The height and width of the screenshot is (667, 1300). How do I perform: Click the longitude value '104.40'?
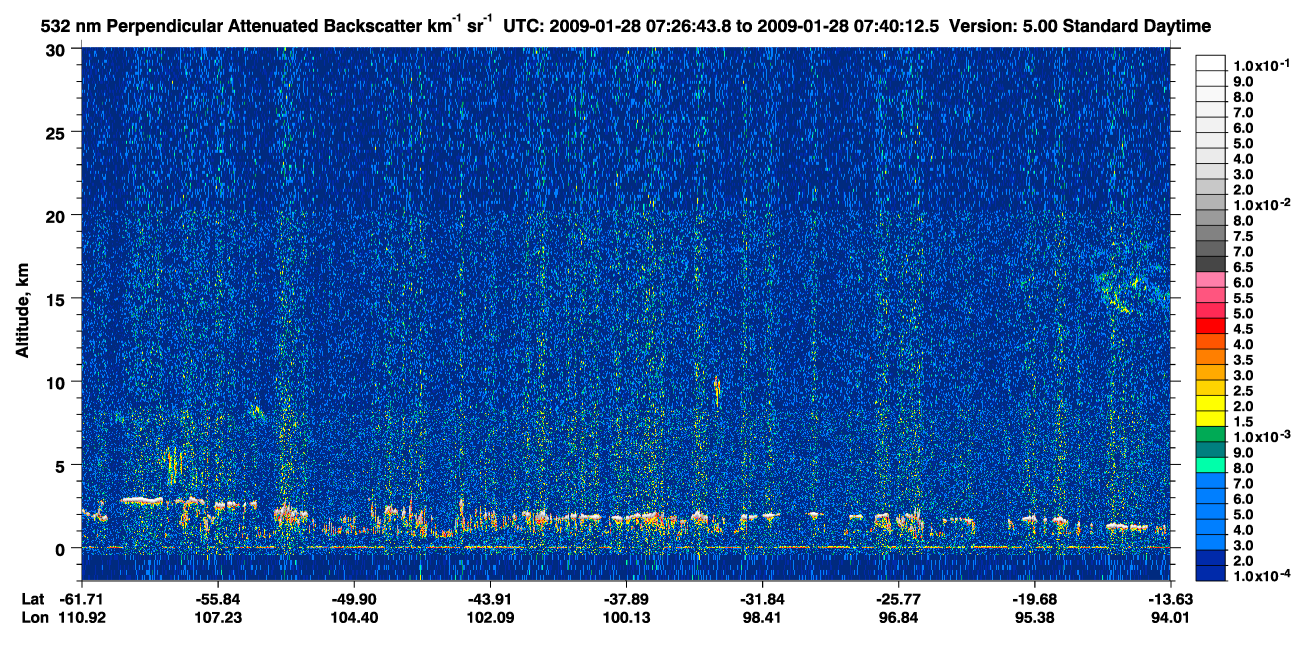(x=354, y=617)
